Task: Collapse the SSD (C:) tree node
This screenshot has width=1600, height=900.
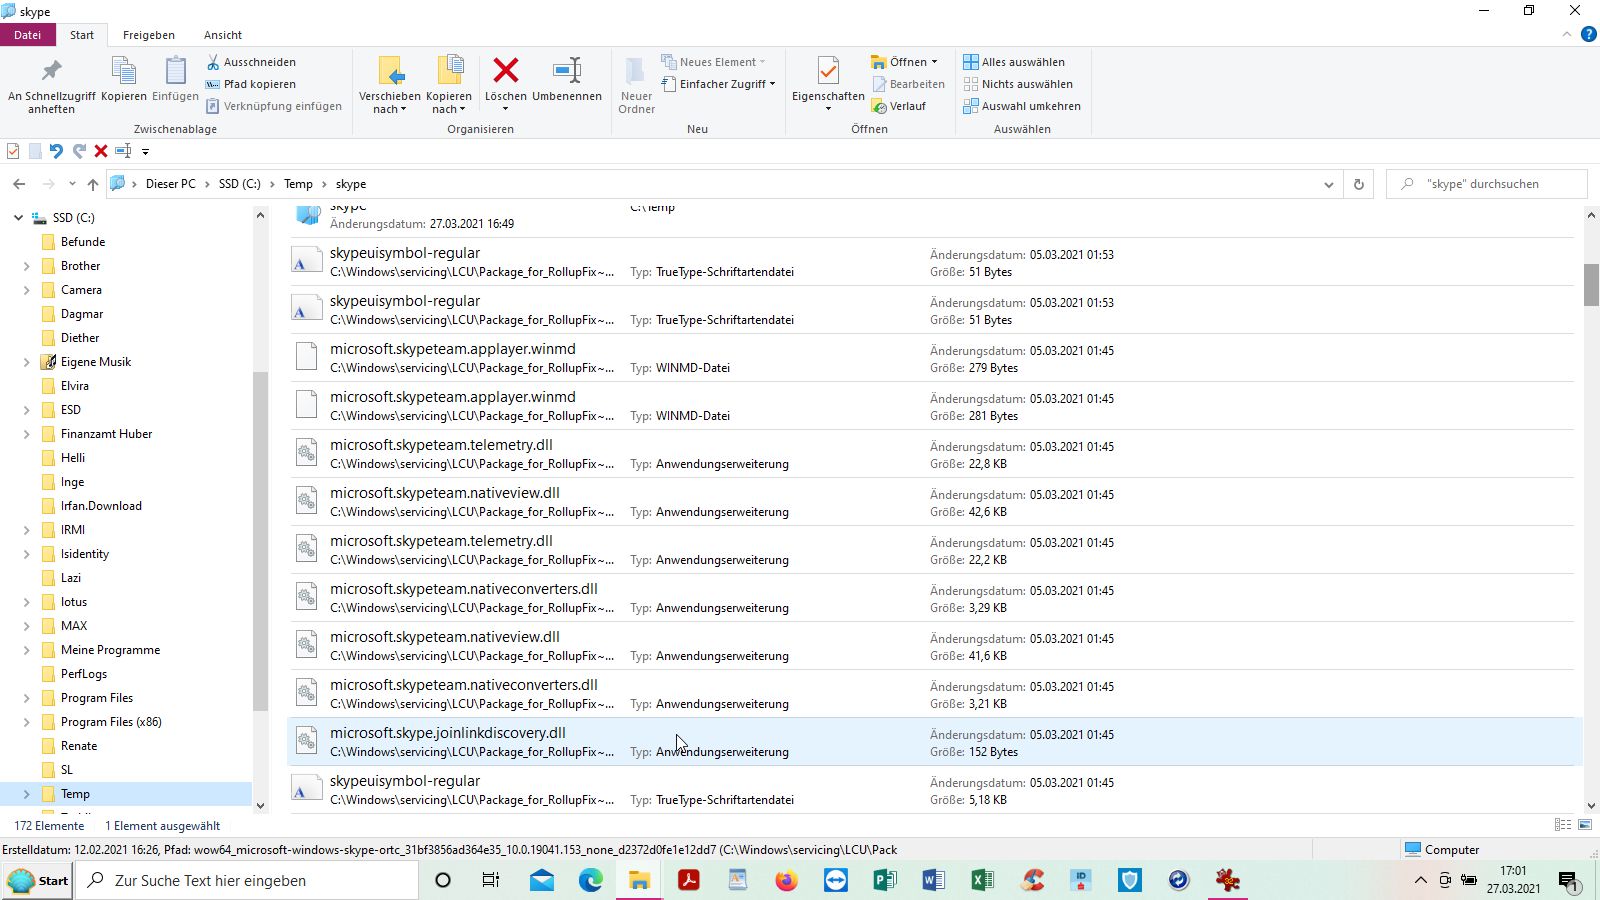Action: click(x=18, y=217)
